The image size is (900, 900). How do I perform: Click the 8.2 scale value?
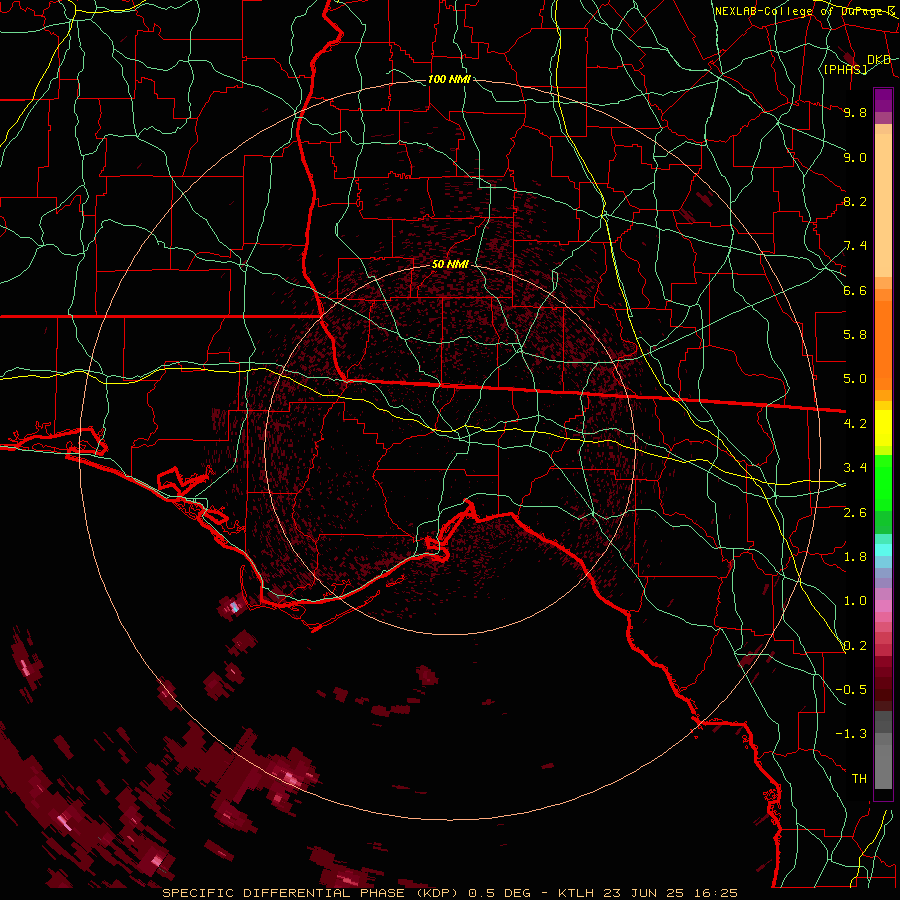click(855, 201)
